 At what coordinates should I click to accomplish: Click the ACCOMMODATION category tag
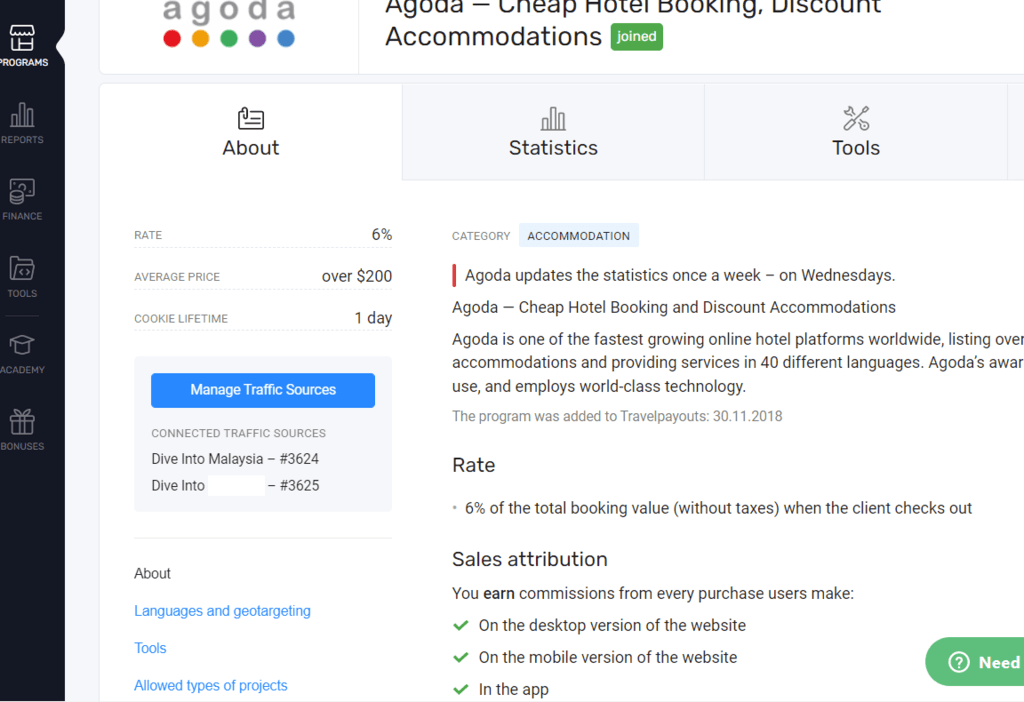pos(578,236)
